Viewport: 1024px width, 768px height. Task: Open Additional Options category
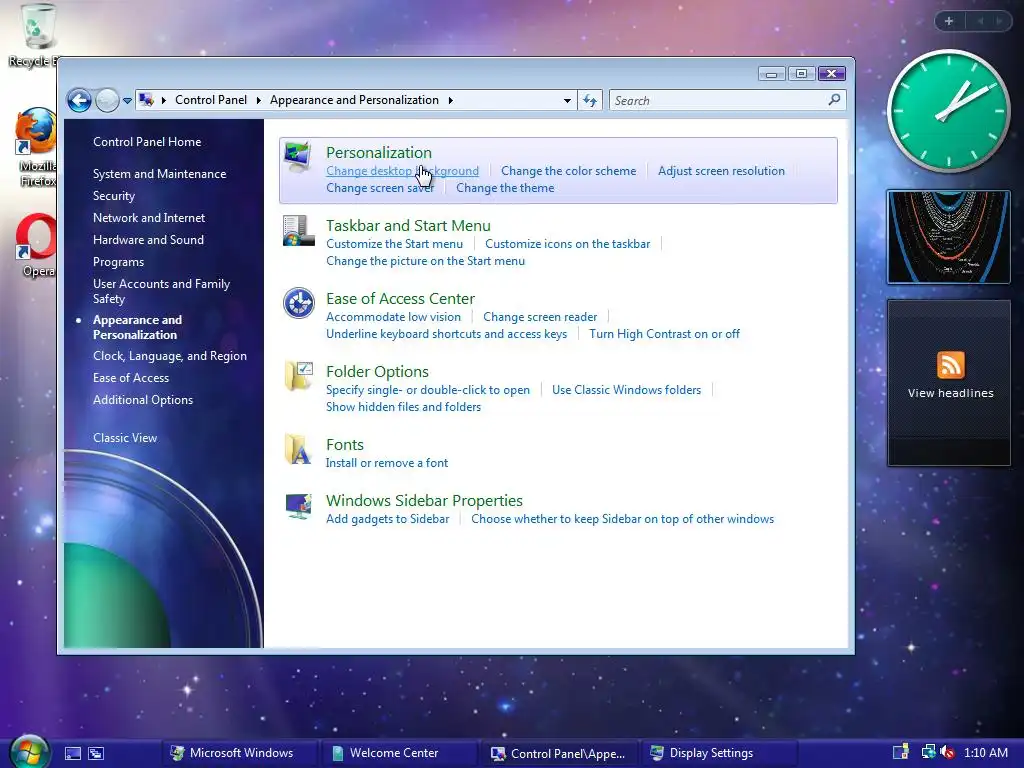point(143,400)
